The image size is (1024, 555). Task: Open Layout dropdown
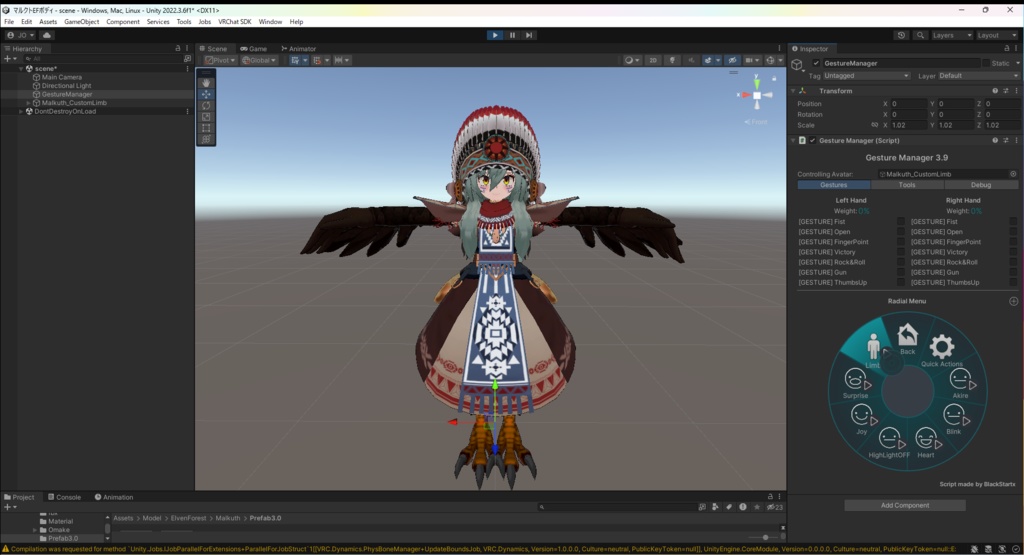tap(997, 35)
